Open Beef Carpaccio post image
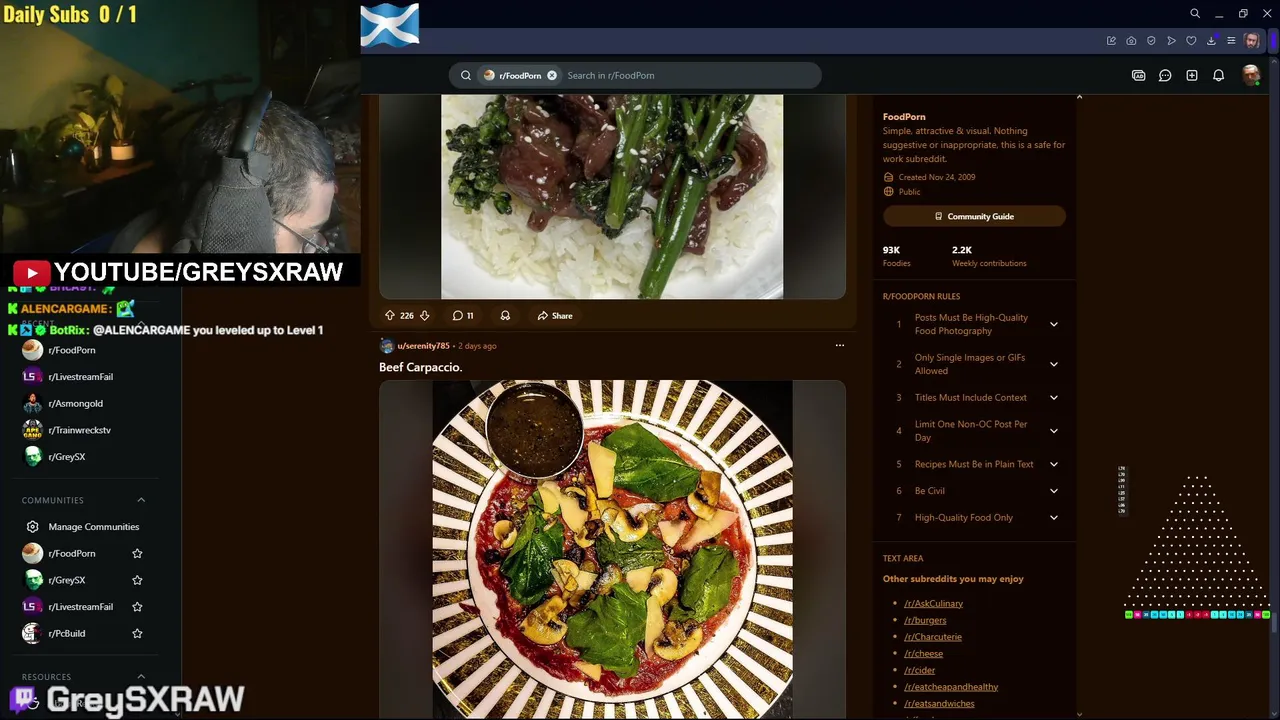This screenshot has height=720, width=1280. pos(612,548)
